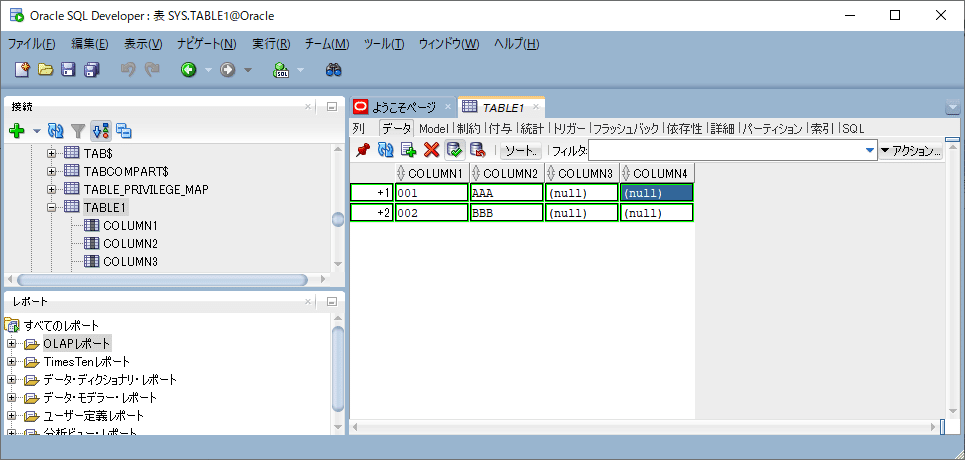Expand the TABLE_PRIVILEGE_MAP node
The height and width of the screenshot is (460, 965).
tap(52, 189)
